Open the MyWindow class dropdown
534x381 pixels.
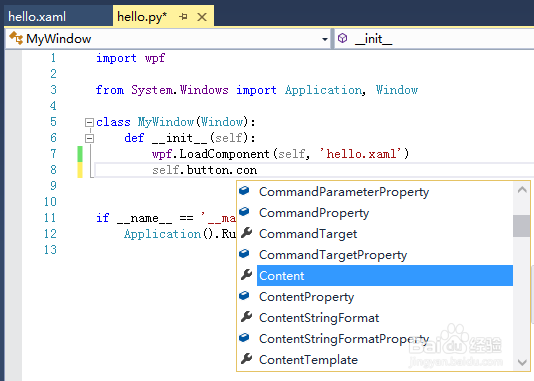(325, 39)
